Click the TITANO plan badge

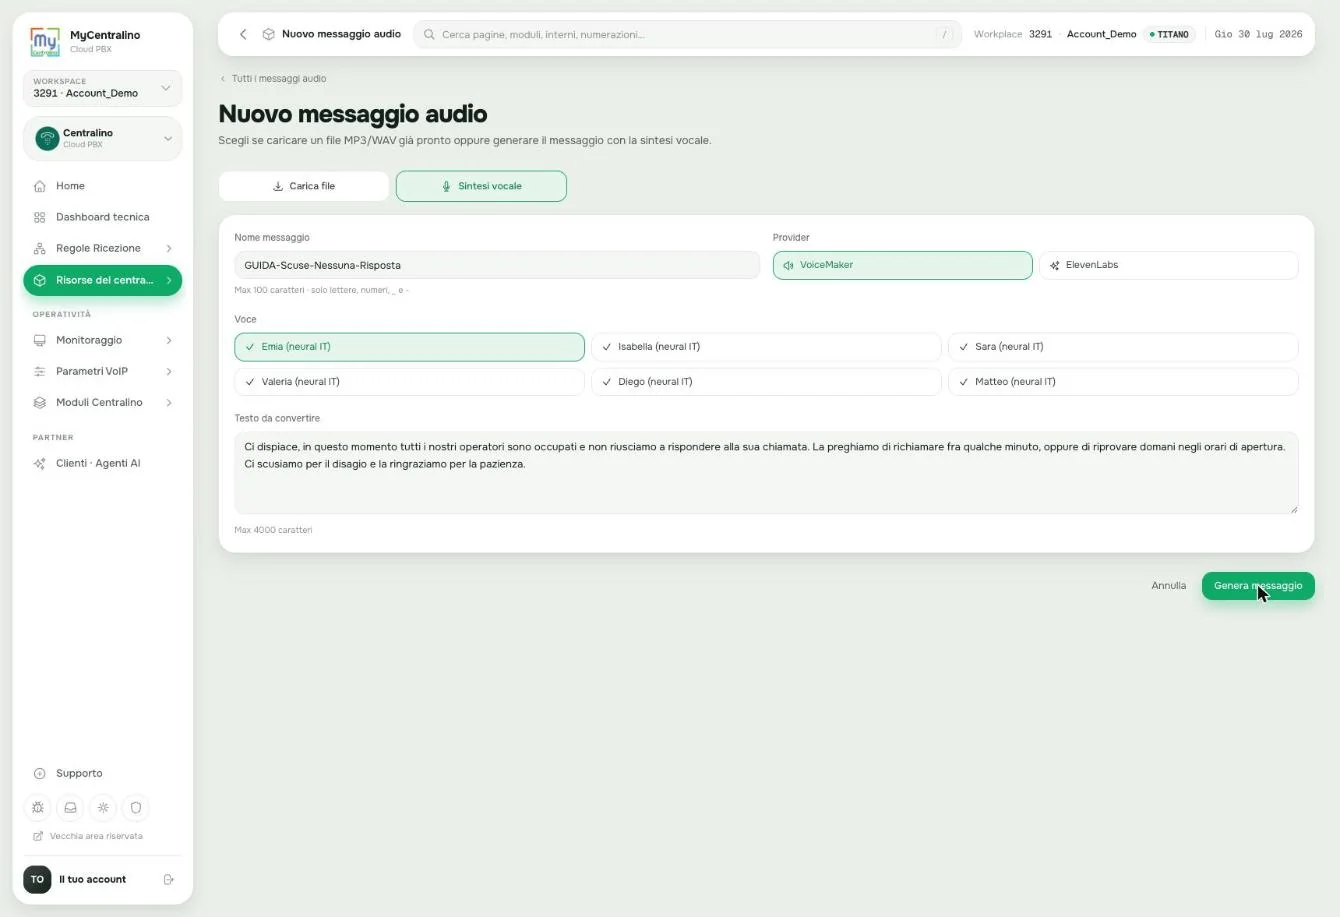(x=1169, y=34)
